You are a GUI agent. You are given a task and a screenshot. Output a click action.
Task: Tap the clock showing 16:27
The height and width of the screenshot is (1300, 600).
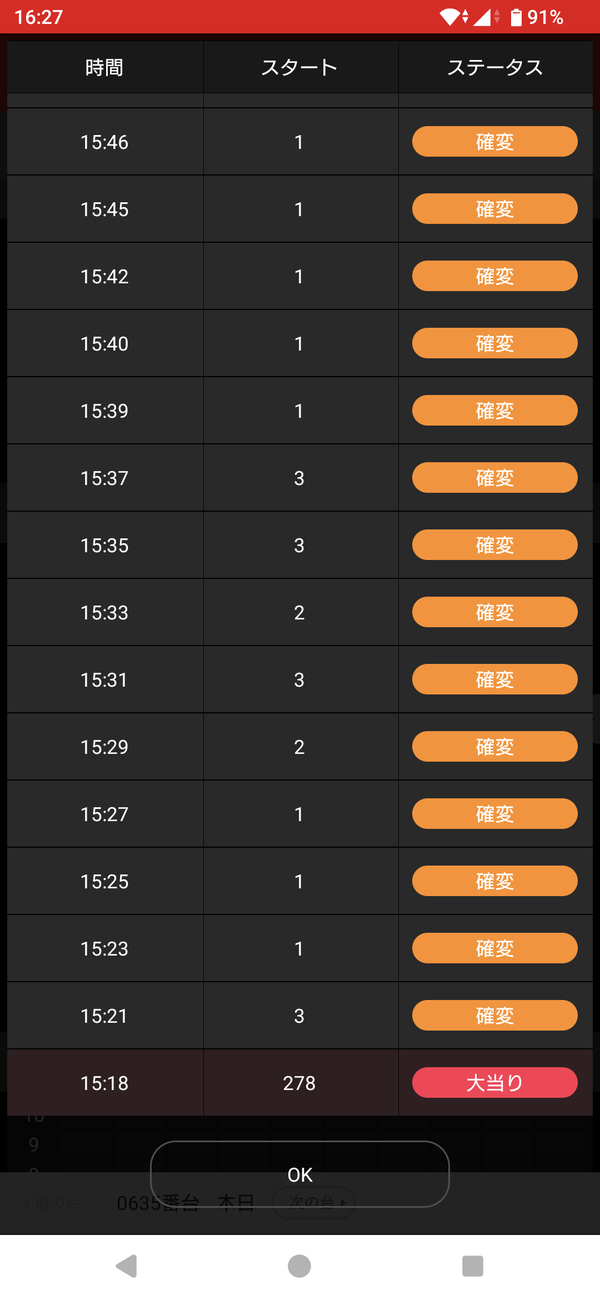[x=39, y=17]
